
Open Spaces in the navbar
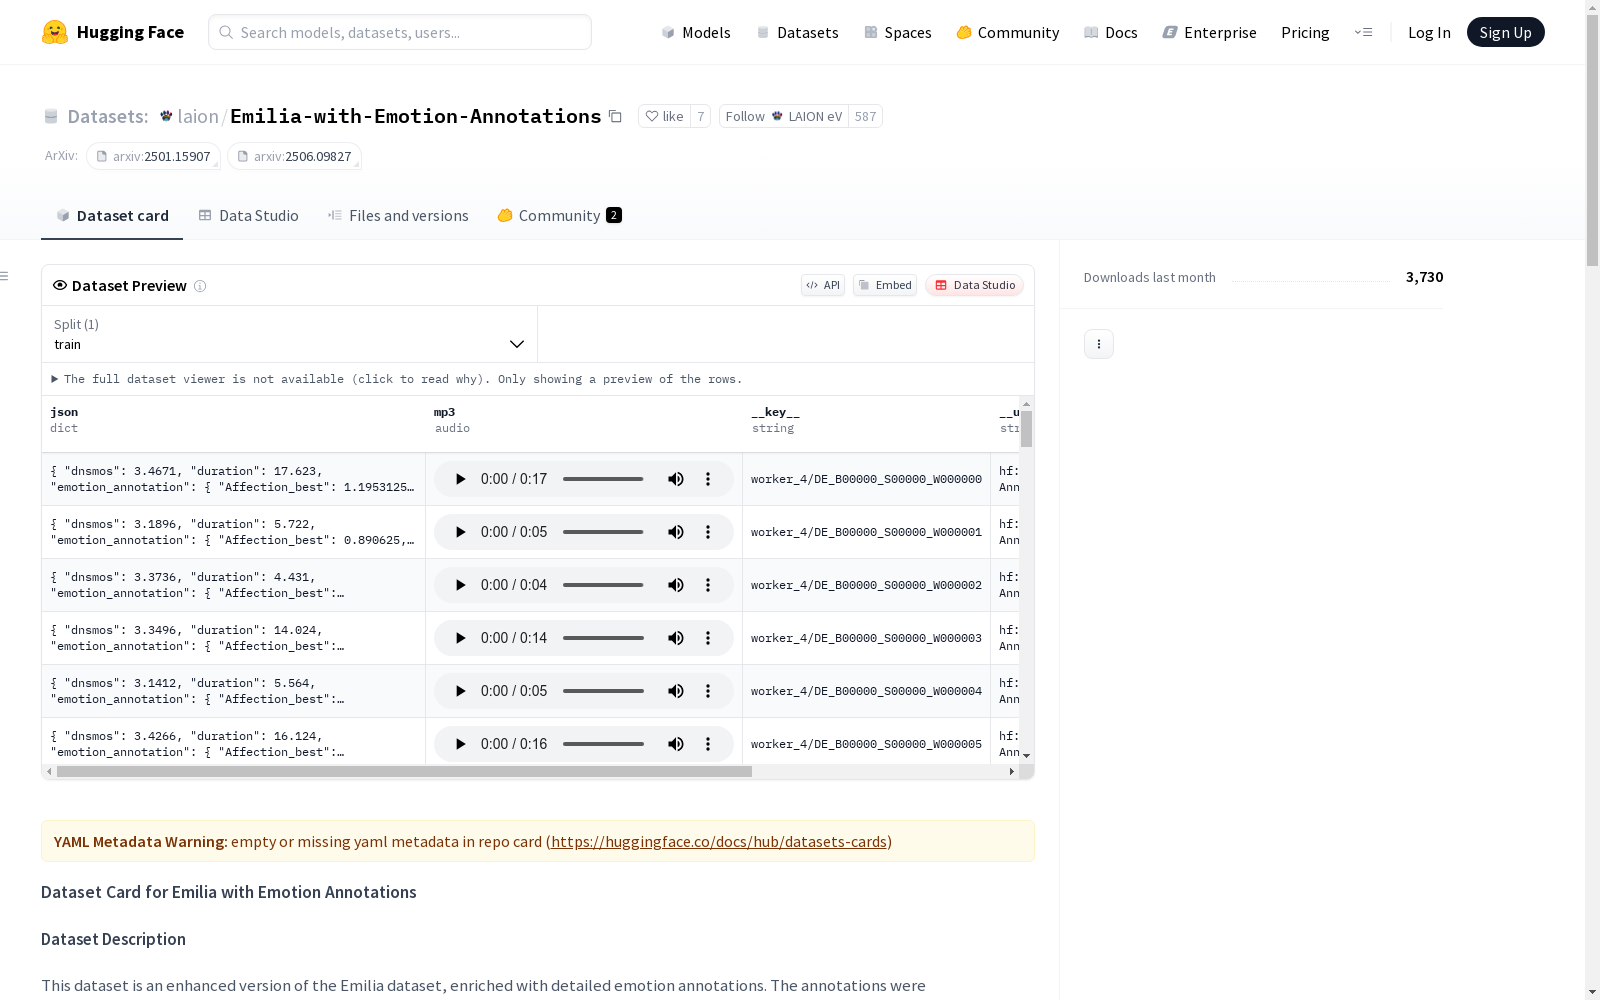[898, 32]
